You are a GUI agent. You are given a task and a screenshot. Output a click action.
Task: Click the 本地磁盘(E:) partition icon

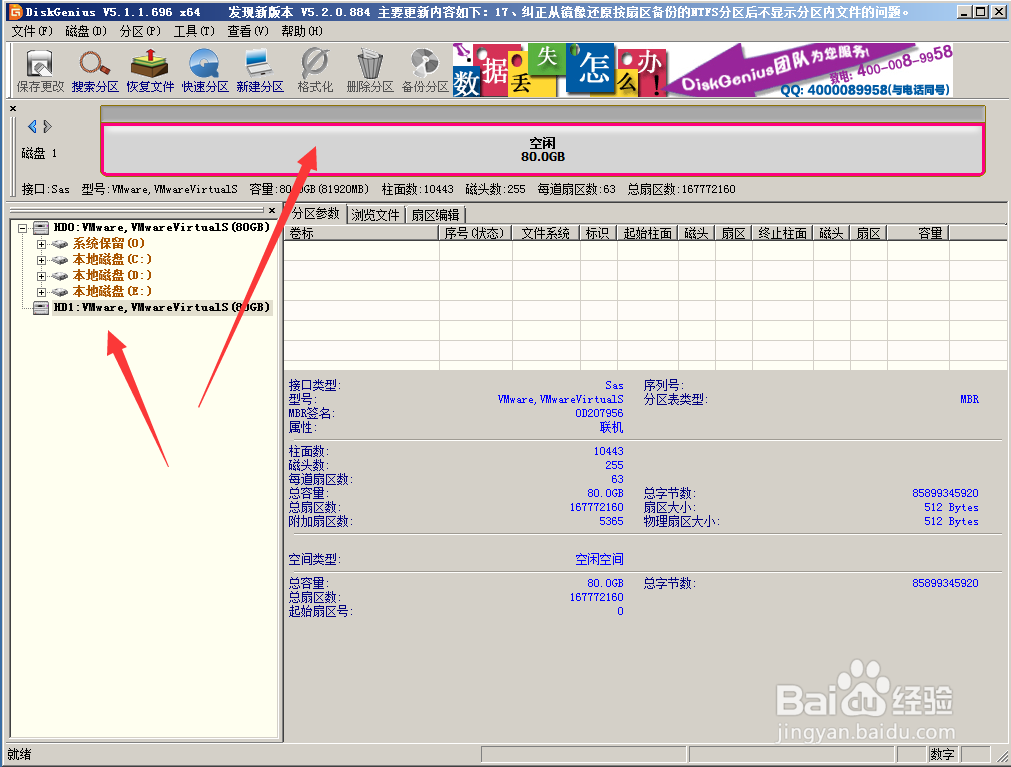click(x=60, y=292)
